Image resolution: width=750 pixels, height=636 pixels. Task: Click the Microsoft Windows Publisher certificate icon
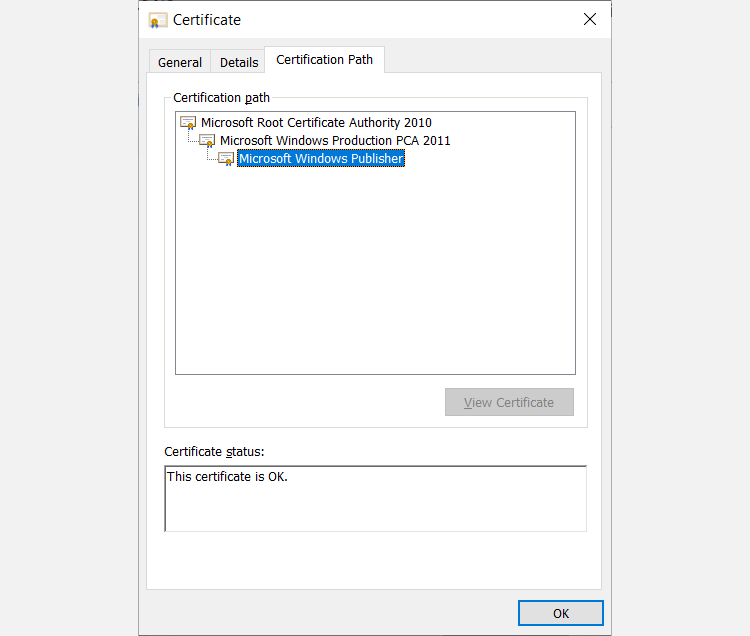(x=226, y=158)
